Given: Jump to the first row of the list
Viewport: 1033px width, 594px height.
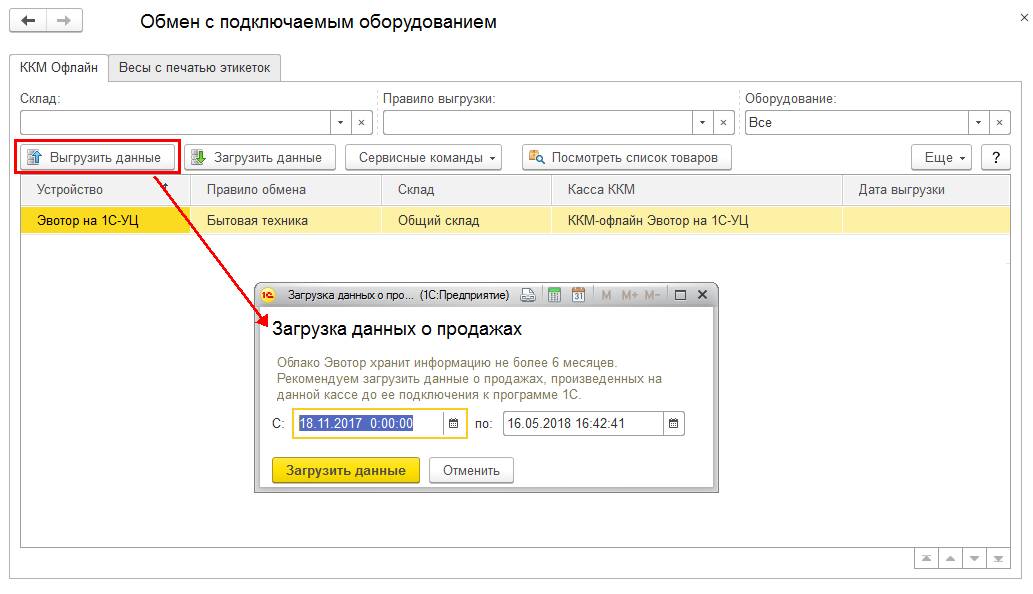Looking at the screenshot, I should click(926, 558).
